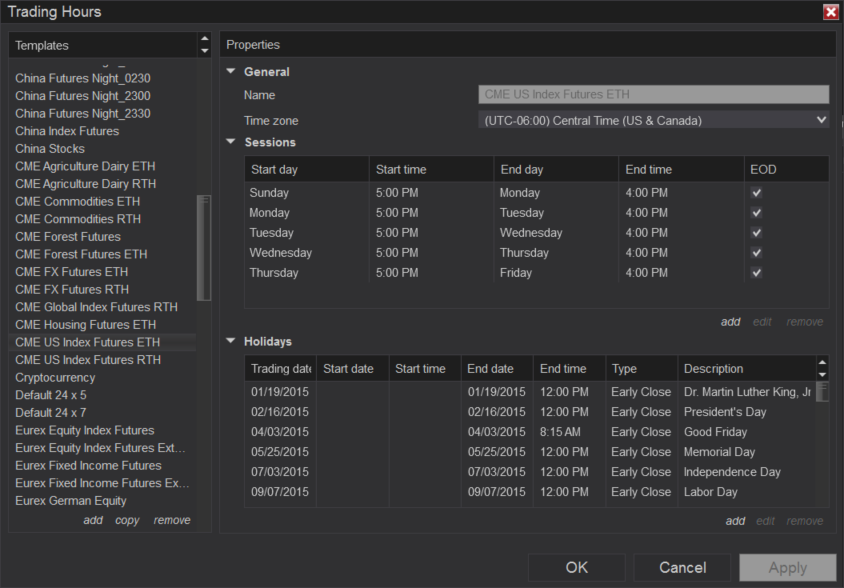
Task: Dismiss the dialog with Cancel
Action: (683, 567)
